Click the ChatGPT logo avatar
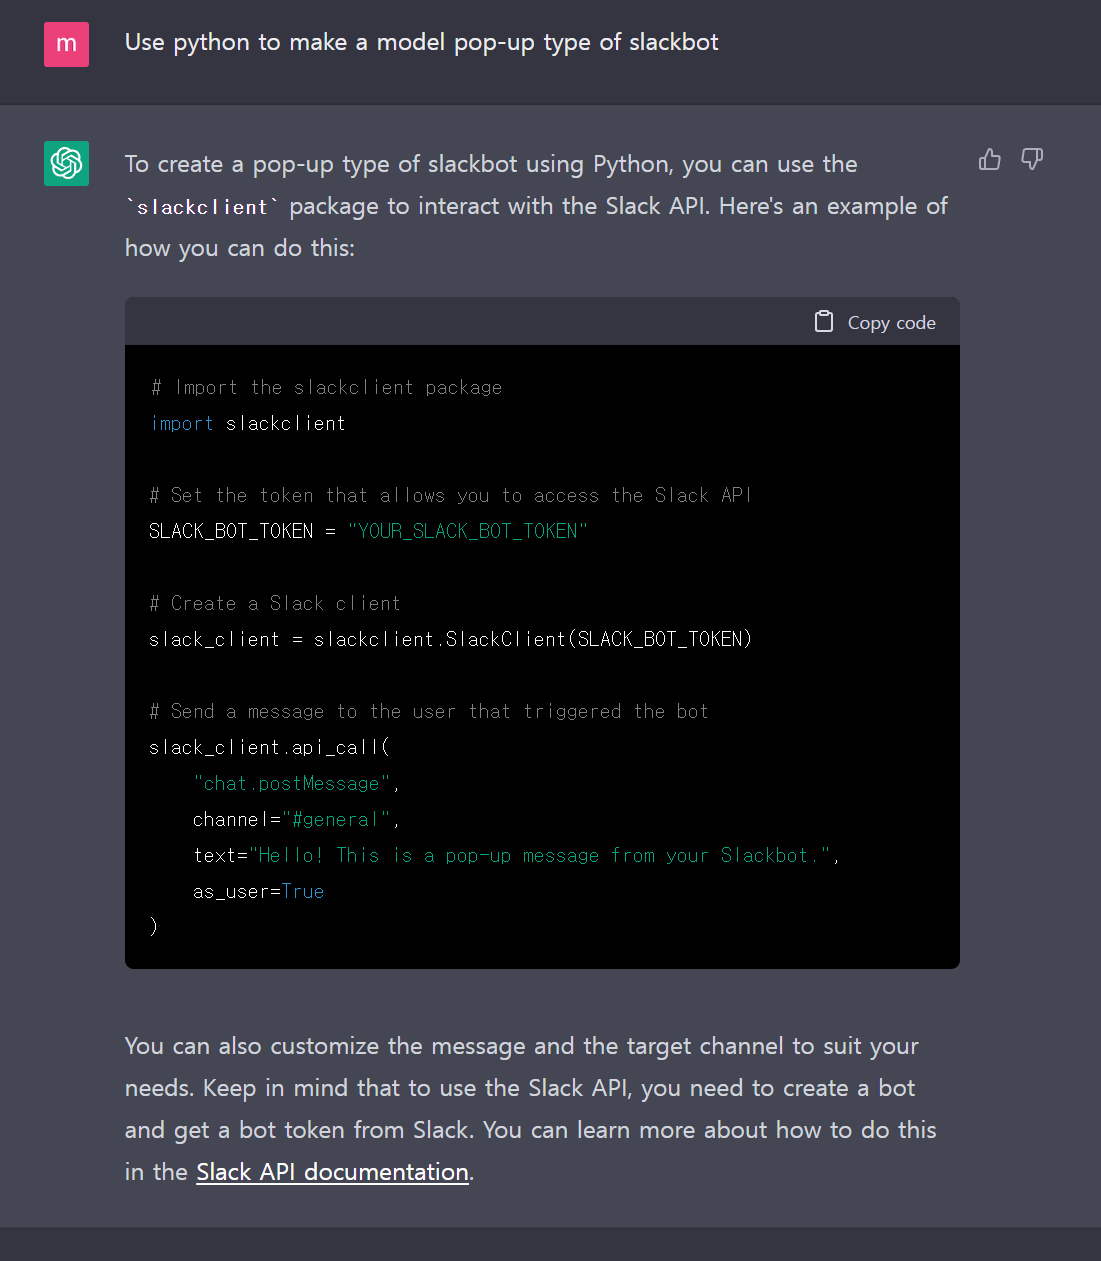Screen dimensions: 1101x1261 pos(66,163)
